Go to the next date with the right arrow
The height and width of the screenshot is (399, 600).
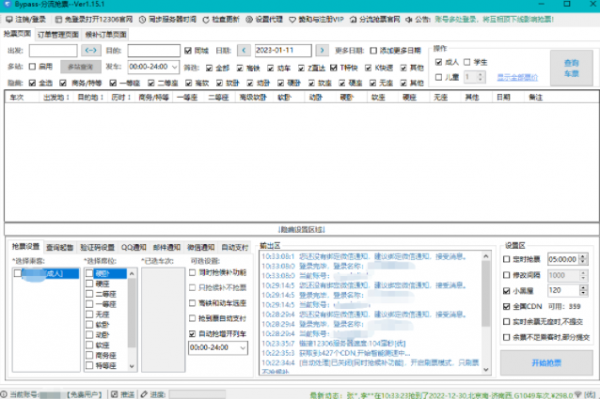coord(322,50)
